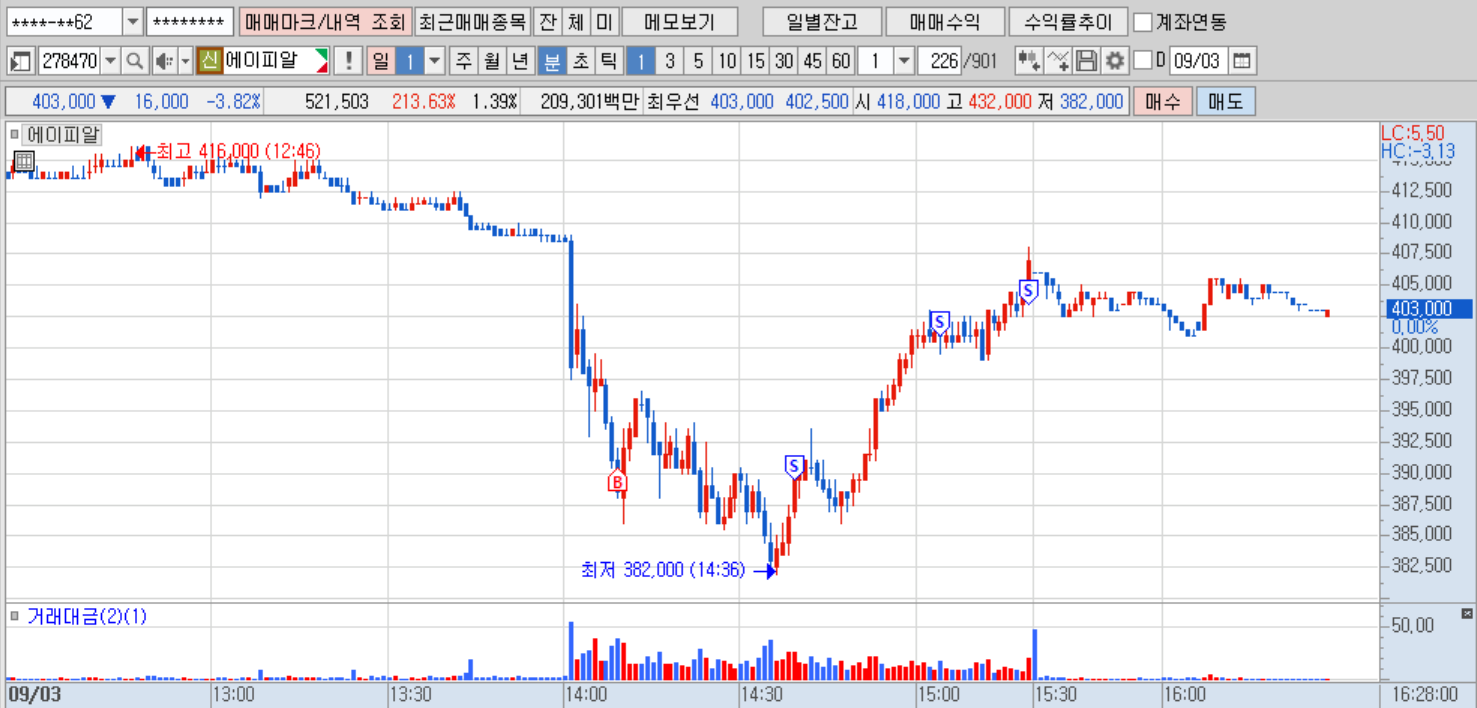Toggle the 분 minute chart button
Viewport: 1477px width, 708px height.
551,61
